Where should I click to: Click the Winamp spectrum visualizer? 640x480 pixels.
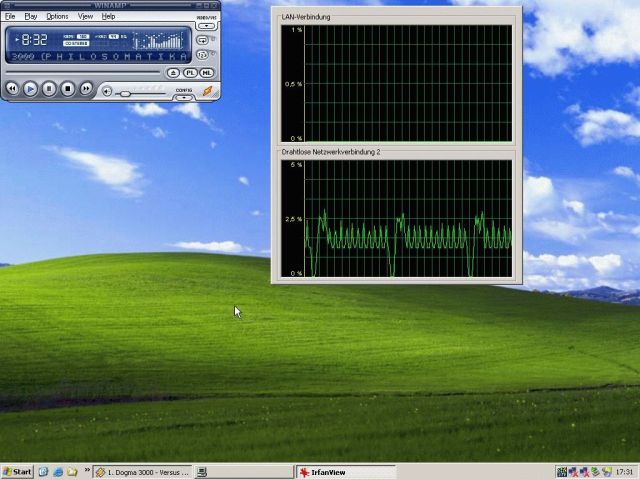pyautogui.click(x=158, y=40)
